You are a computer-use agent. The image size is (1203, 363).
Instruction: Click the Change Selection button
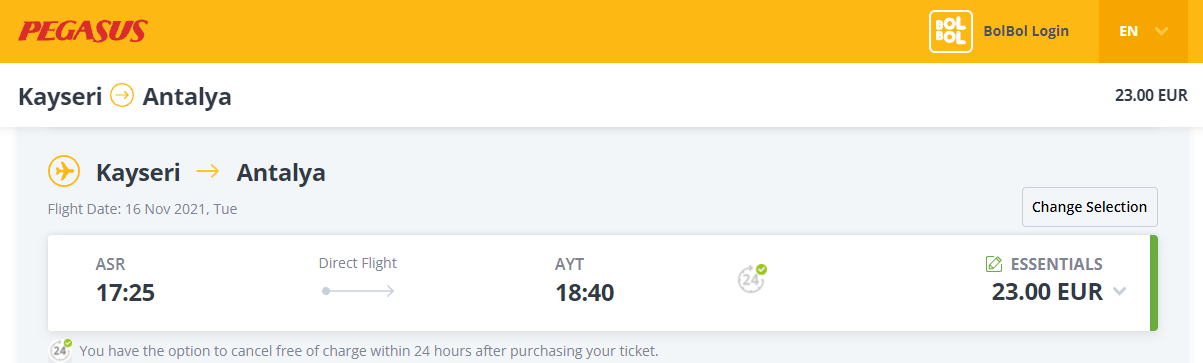[x=1089, y=207]
